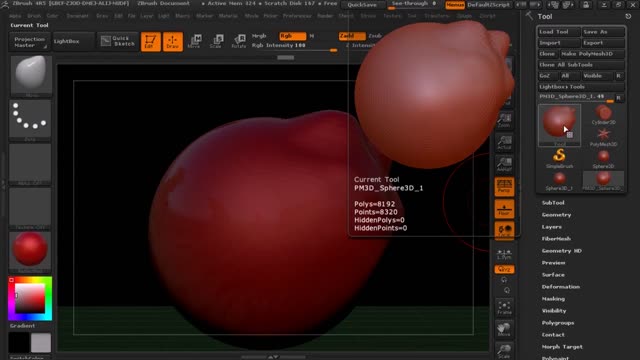
Task: Select the PolyMesh3D star tool
Action: 603,137
